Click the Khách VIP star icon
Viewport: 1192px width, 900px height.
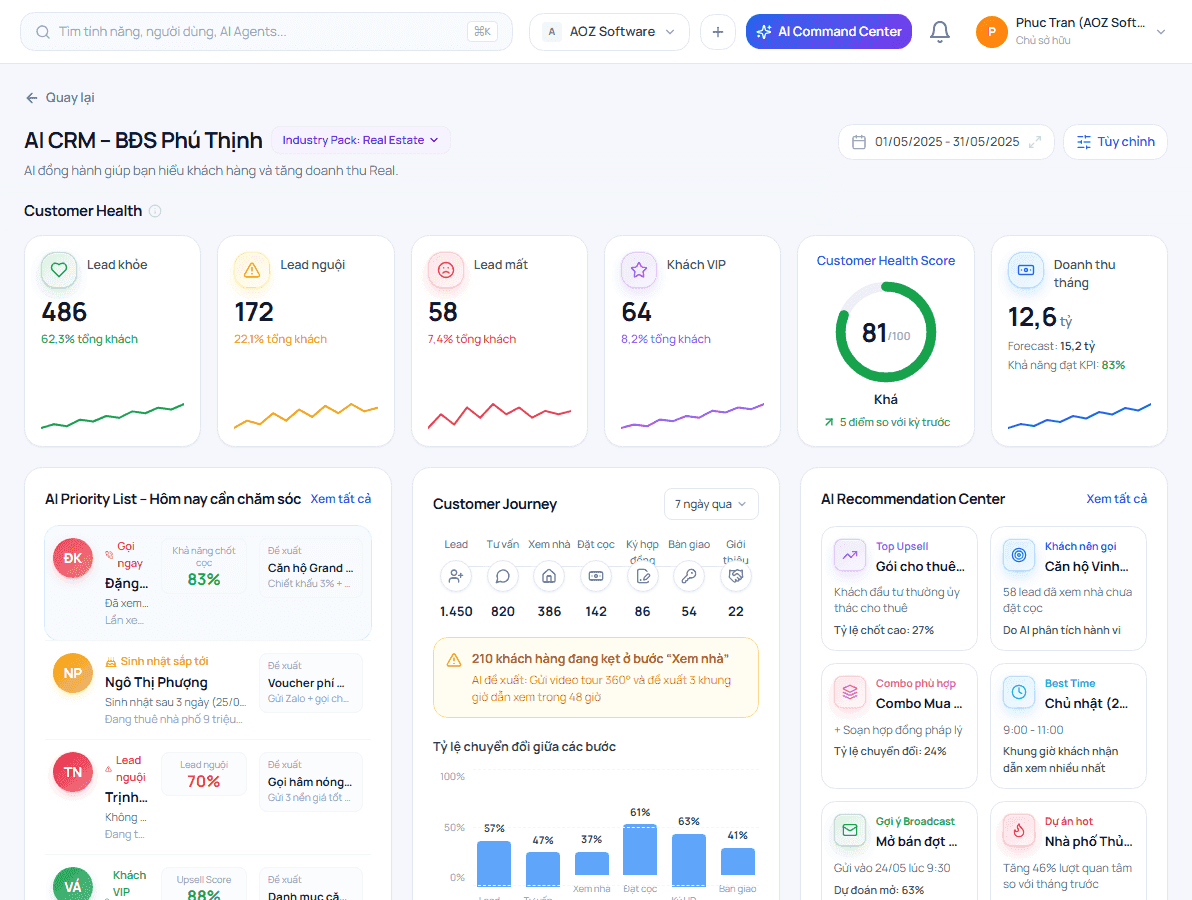point(639,270)
